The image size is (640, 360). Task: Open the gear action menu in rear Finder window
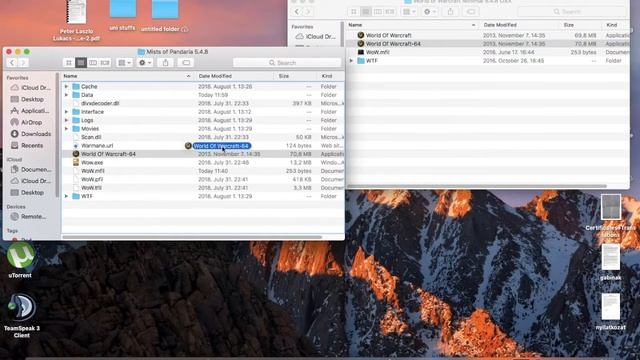429,11
